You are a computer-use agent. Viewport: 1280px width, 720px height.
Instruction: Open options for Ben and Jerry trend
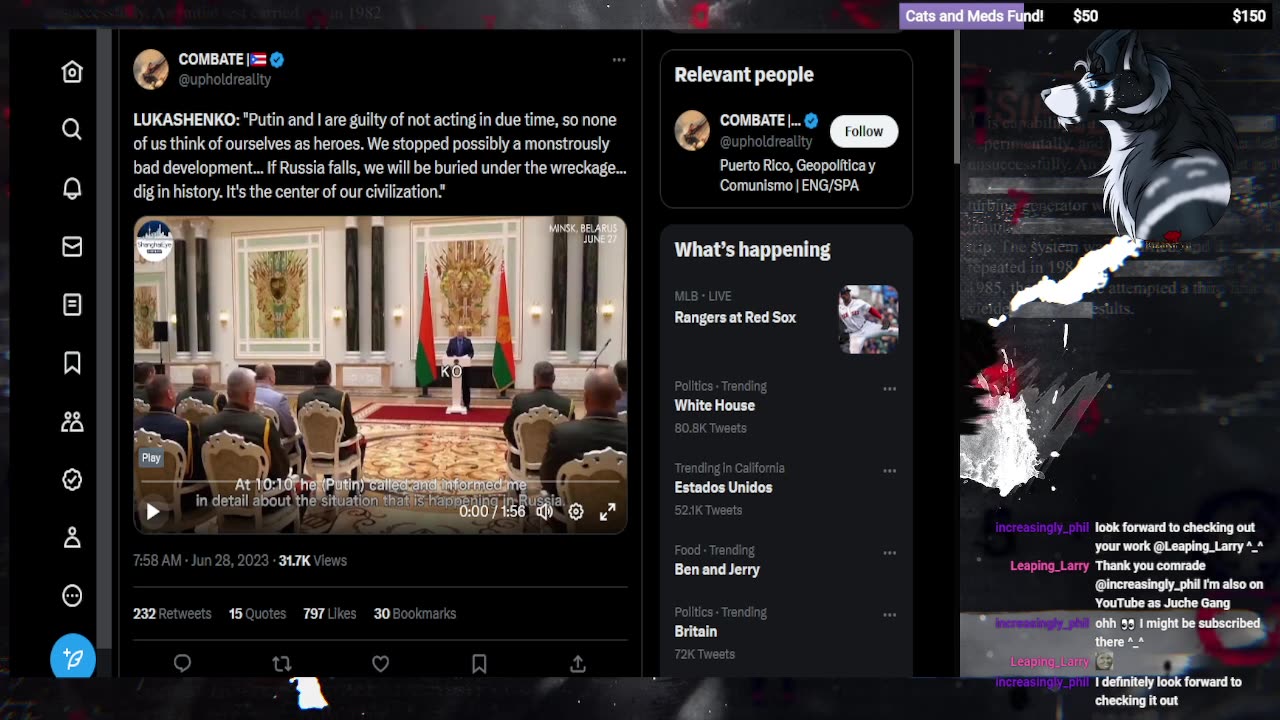pyautogui.click(x=889, y=552)
